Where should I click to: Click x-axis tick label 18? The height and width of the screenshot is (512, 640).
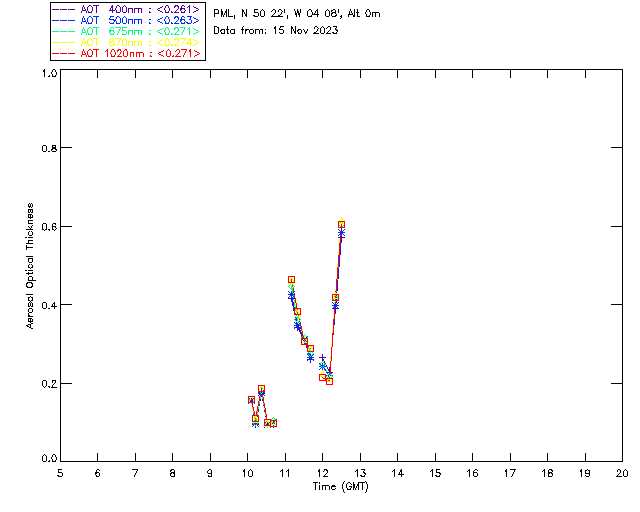click(548, 473)
